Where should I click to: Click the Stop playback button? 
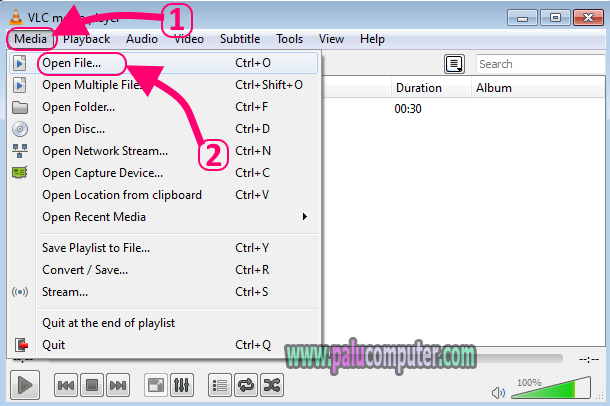[92, 385]
